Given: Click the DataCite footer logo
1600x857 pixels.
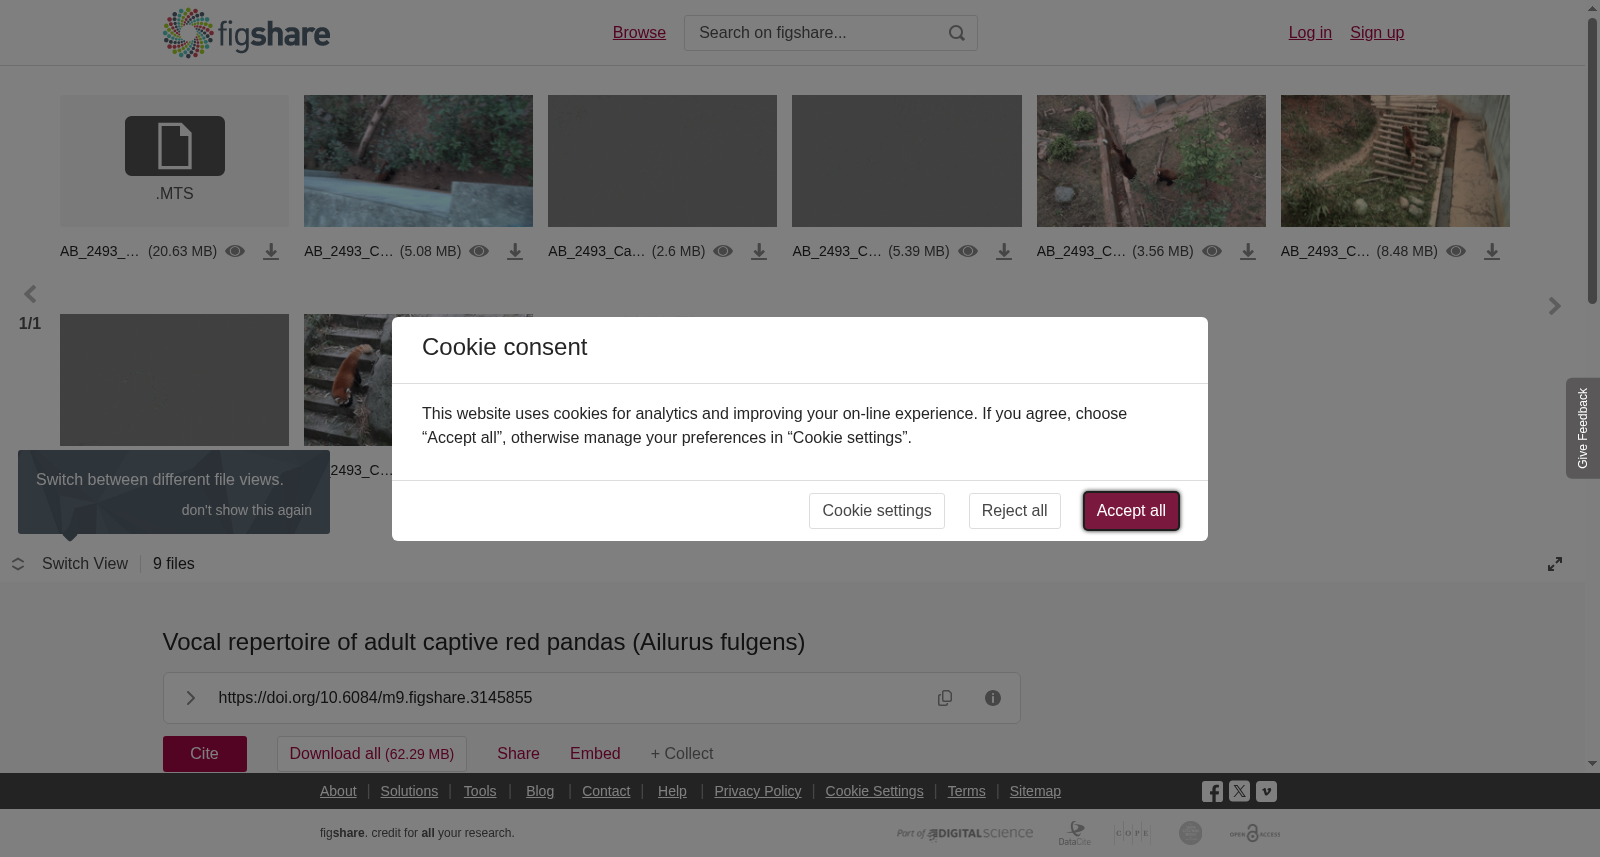Looking at the screenshot, I should pyautogui.click(x=1075, y=833).
